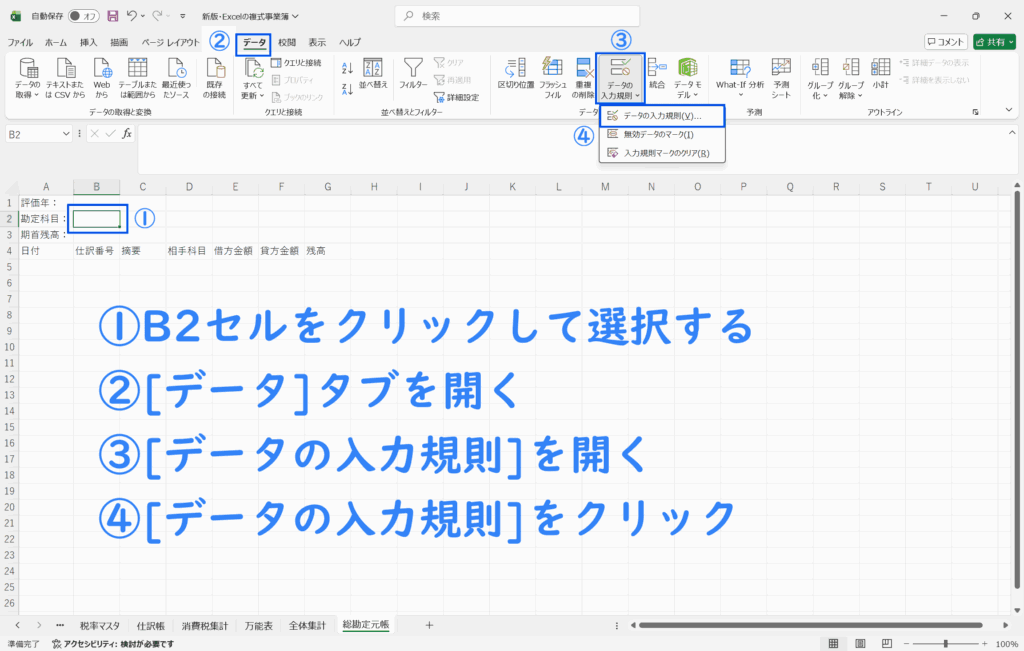
Task: Toggle the AutoSave (自動保存) switch
Action: coord(83,16)
